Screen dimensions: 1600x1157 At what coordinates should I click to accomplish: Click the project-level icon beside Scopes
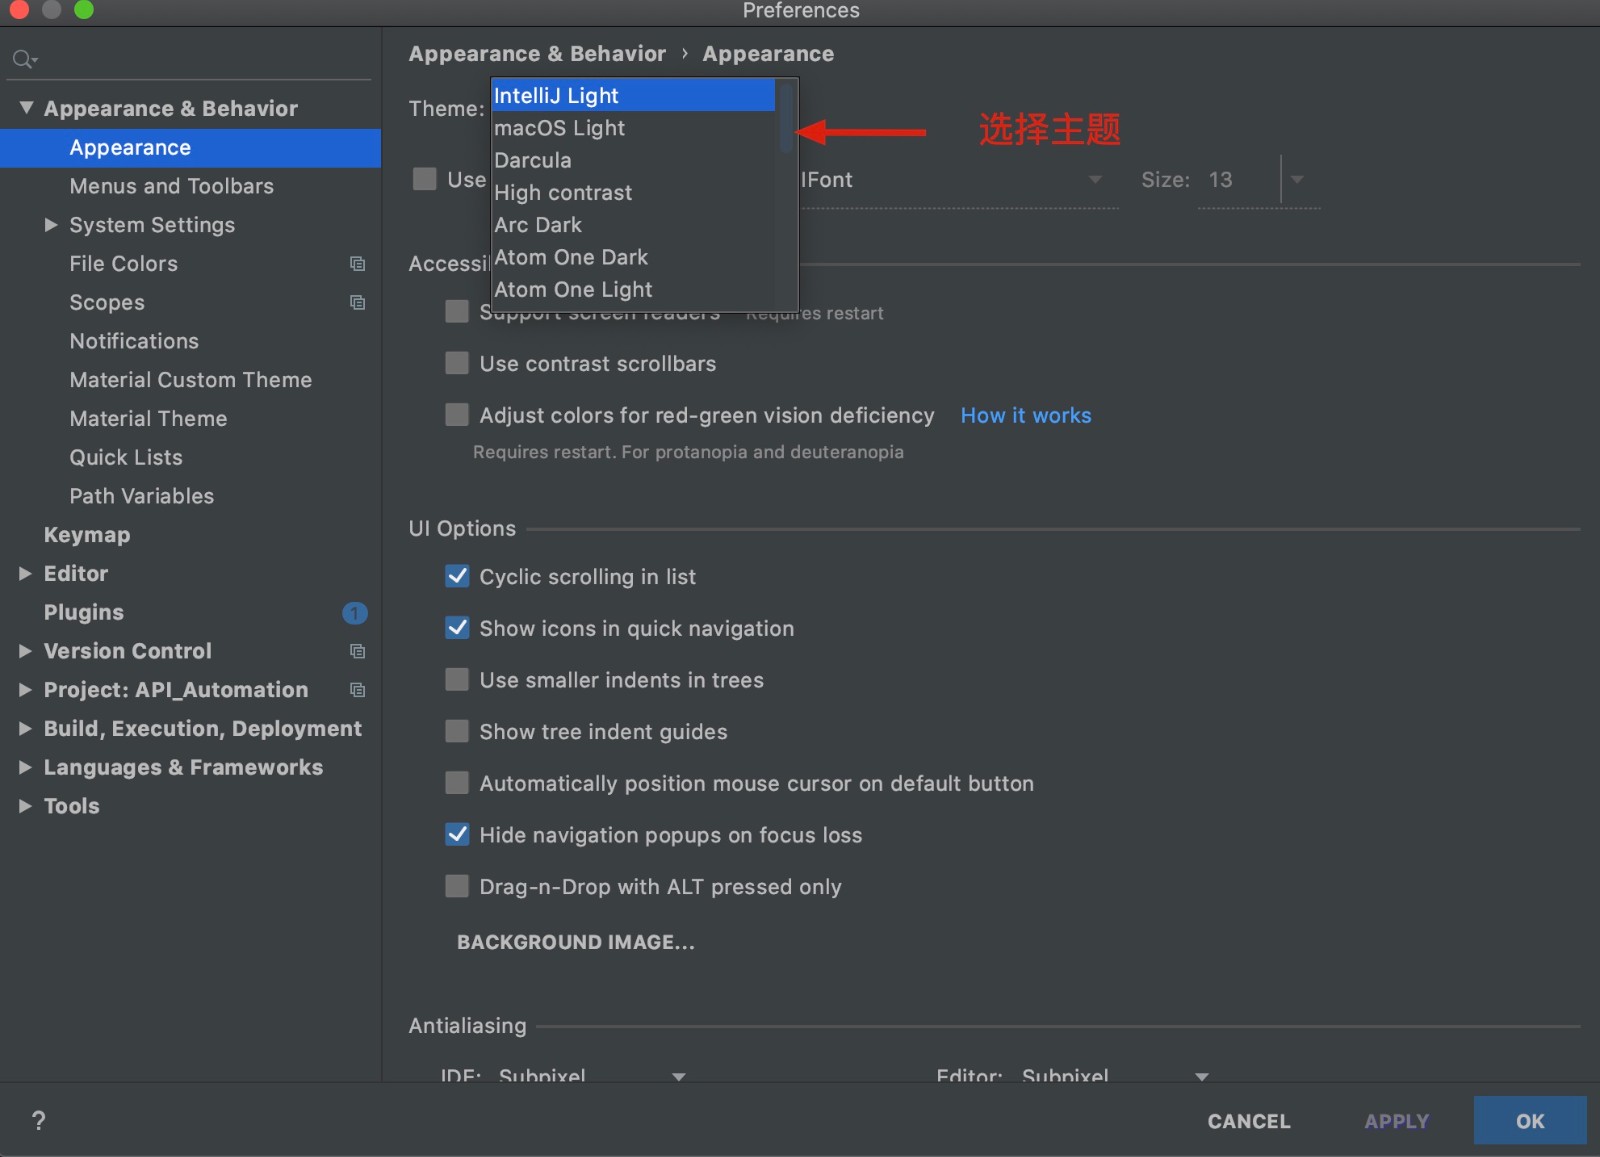point(357,303)
